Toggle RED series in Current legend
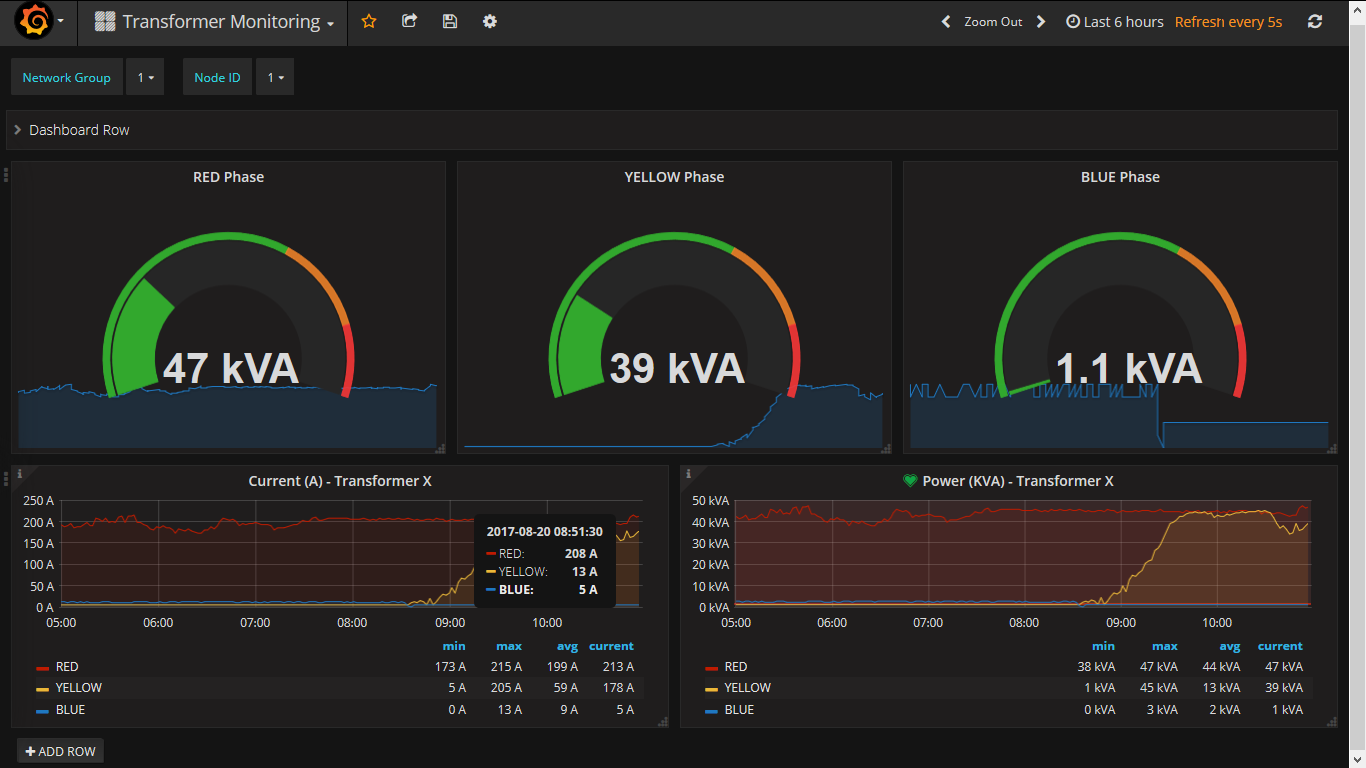1366x768 pixels. [x=67, y=667]
